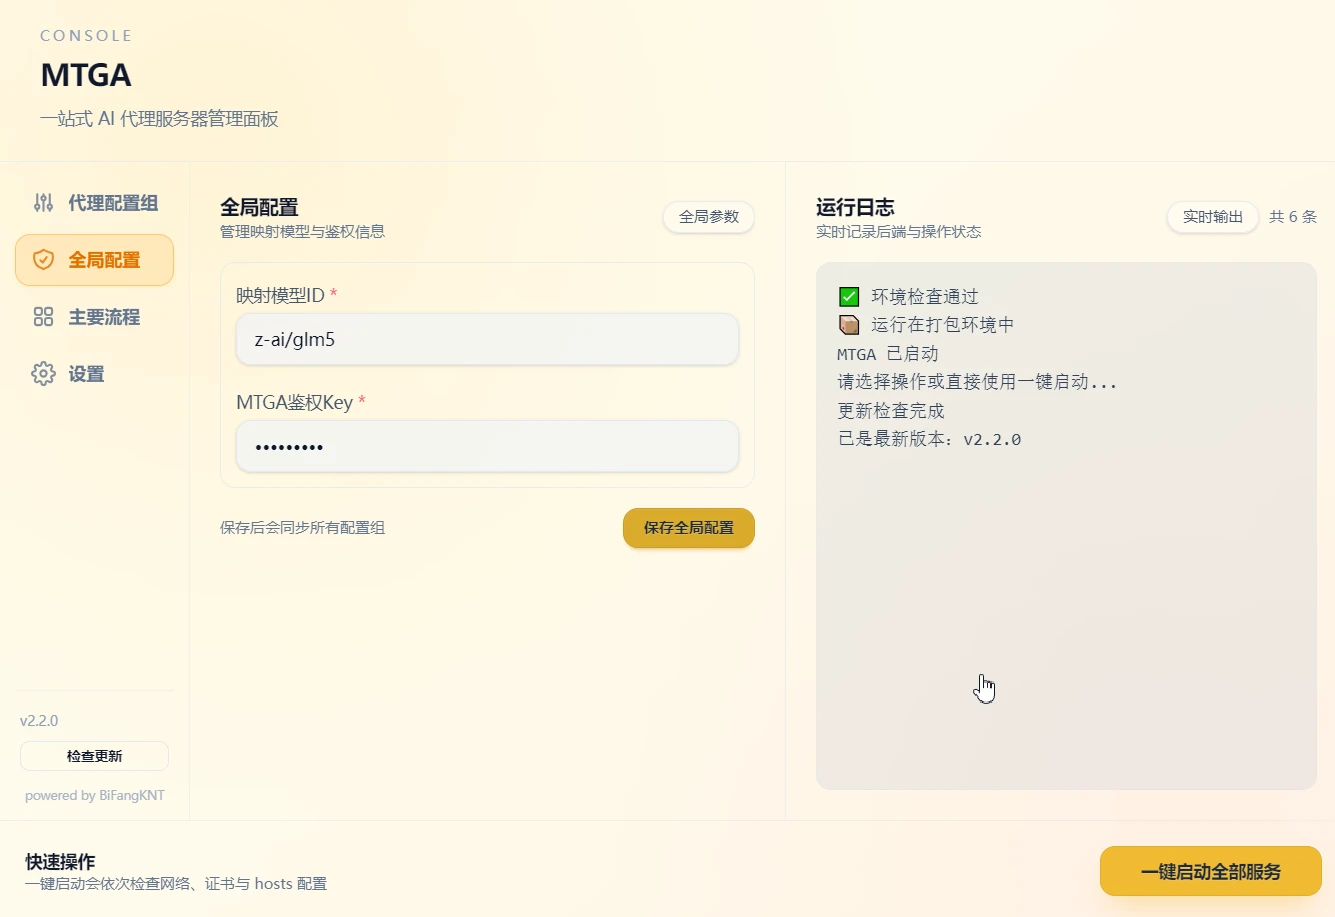
Task: Click the sliders icon beside 代理配置组
Action: tap(43, 203)
